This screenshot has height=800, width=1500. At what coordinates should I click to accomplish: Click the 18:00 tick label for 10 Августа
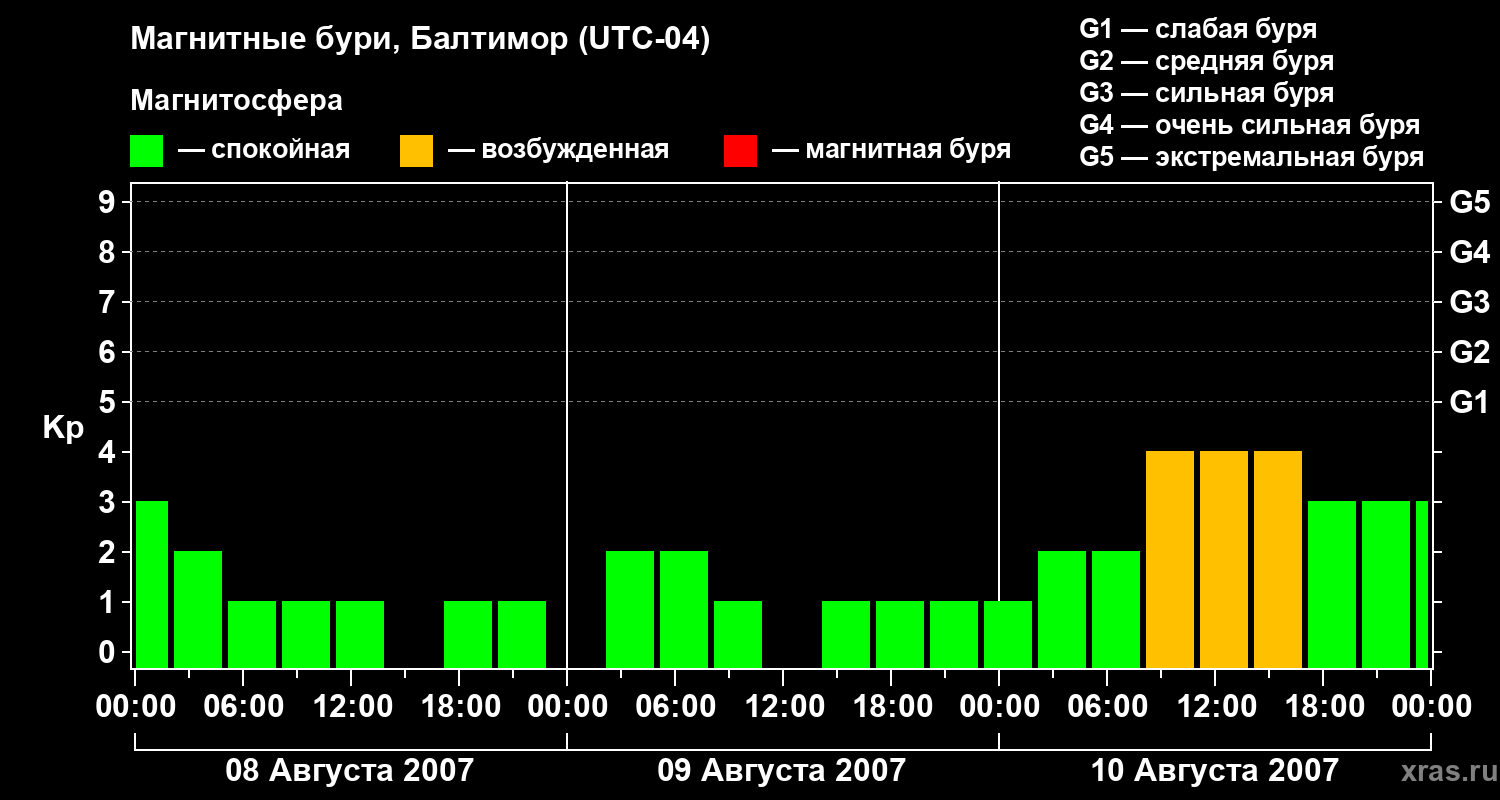tap(1323, 707)
